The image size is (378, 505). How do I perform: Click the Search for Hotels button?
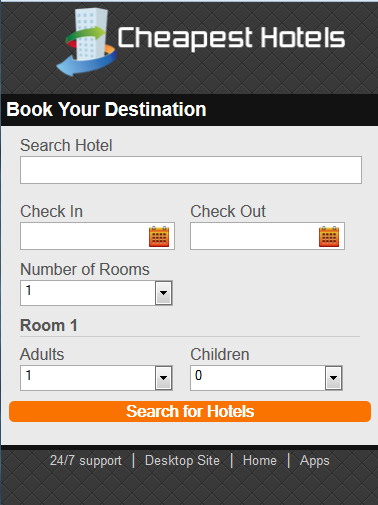coord(190,411)
